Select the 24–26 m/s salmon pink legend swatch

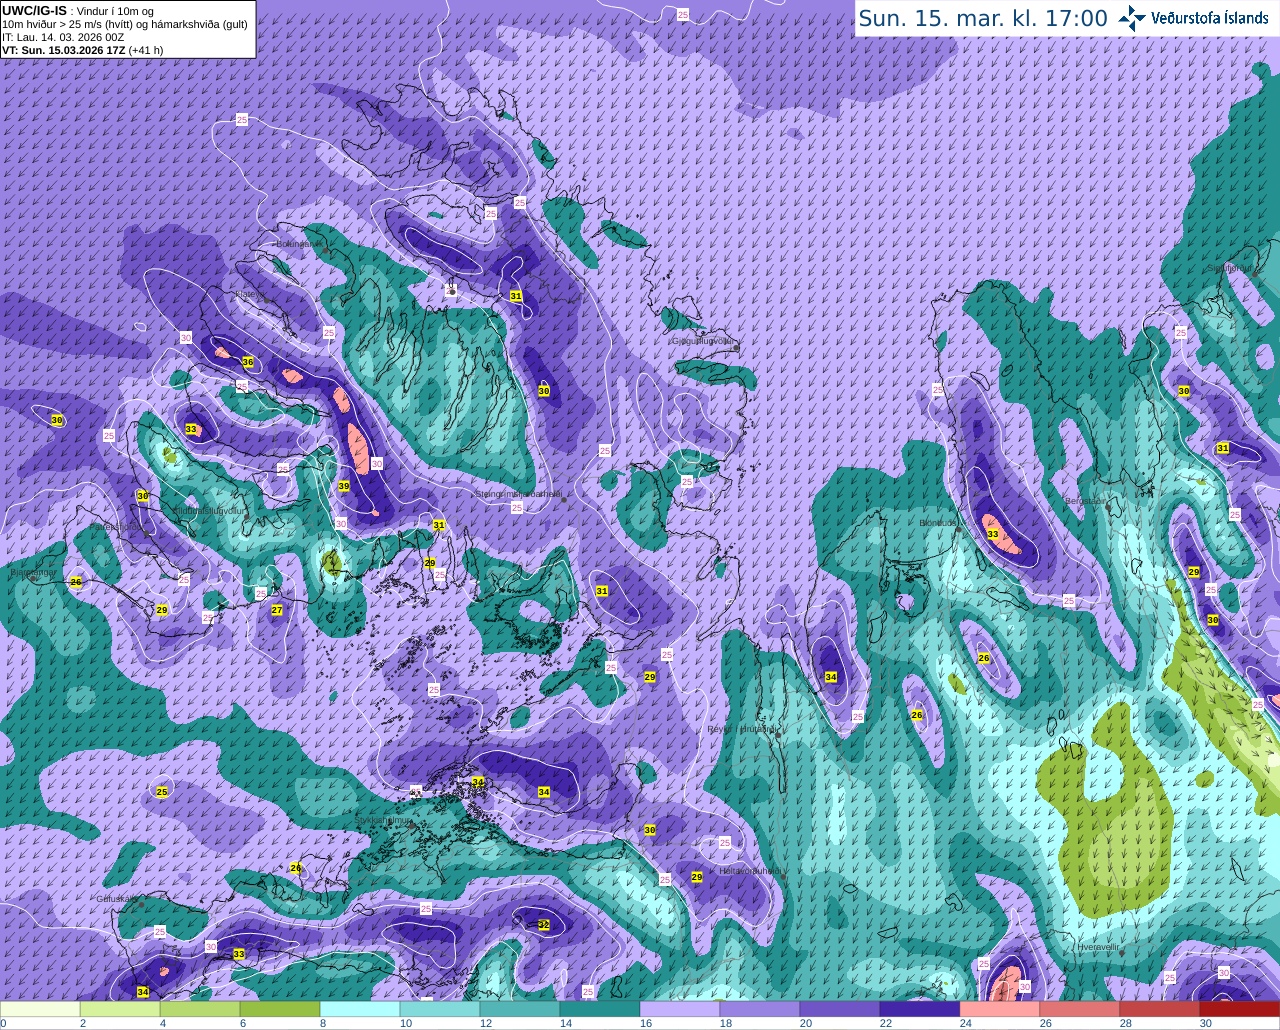(1001, 1009)
